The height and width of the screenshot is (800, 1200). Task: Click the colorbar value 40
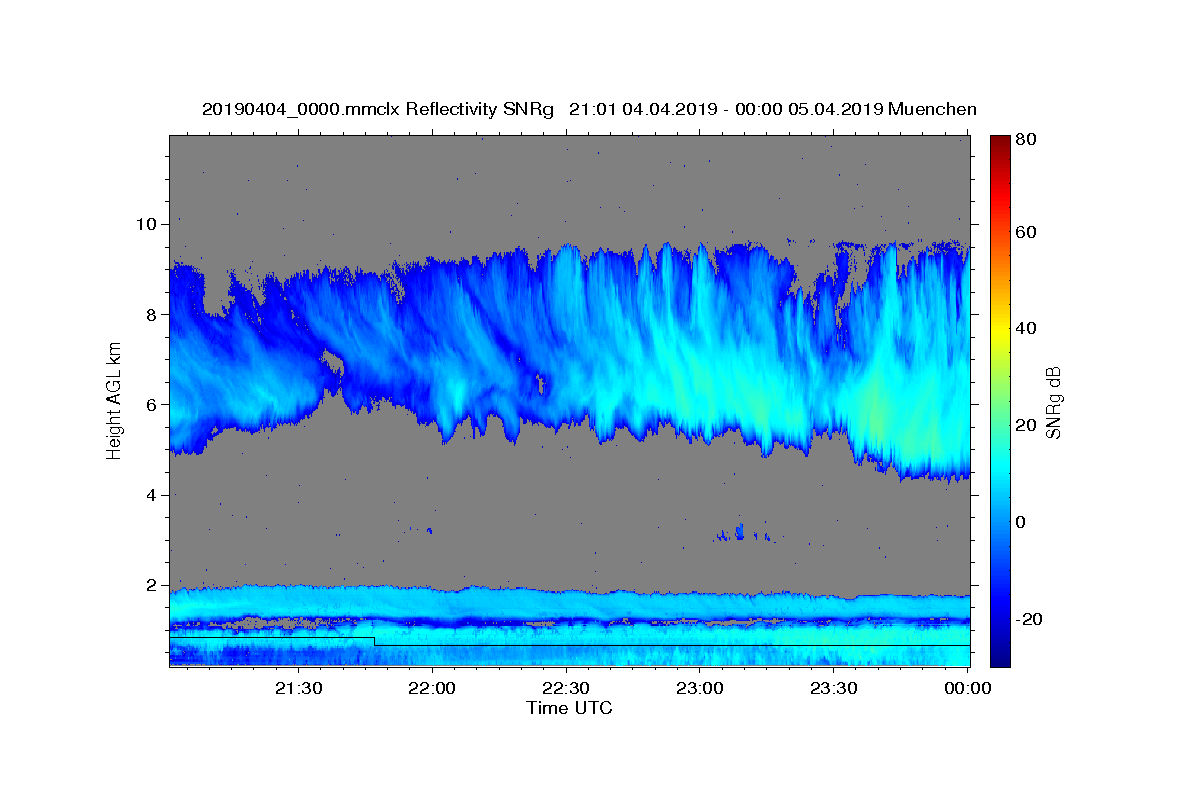pos(1026,329)
